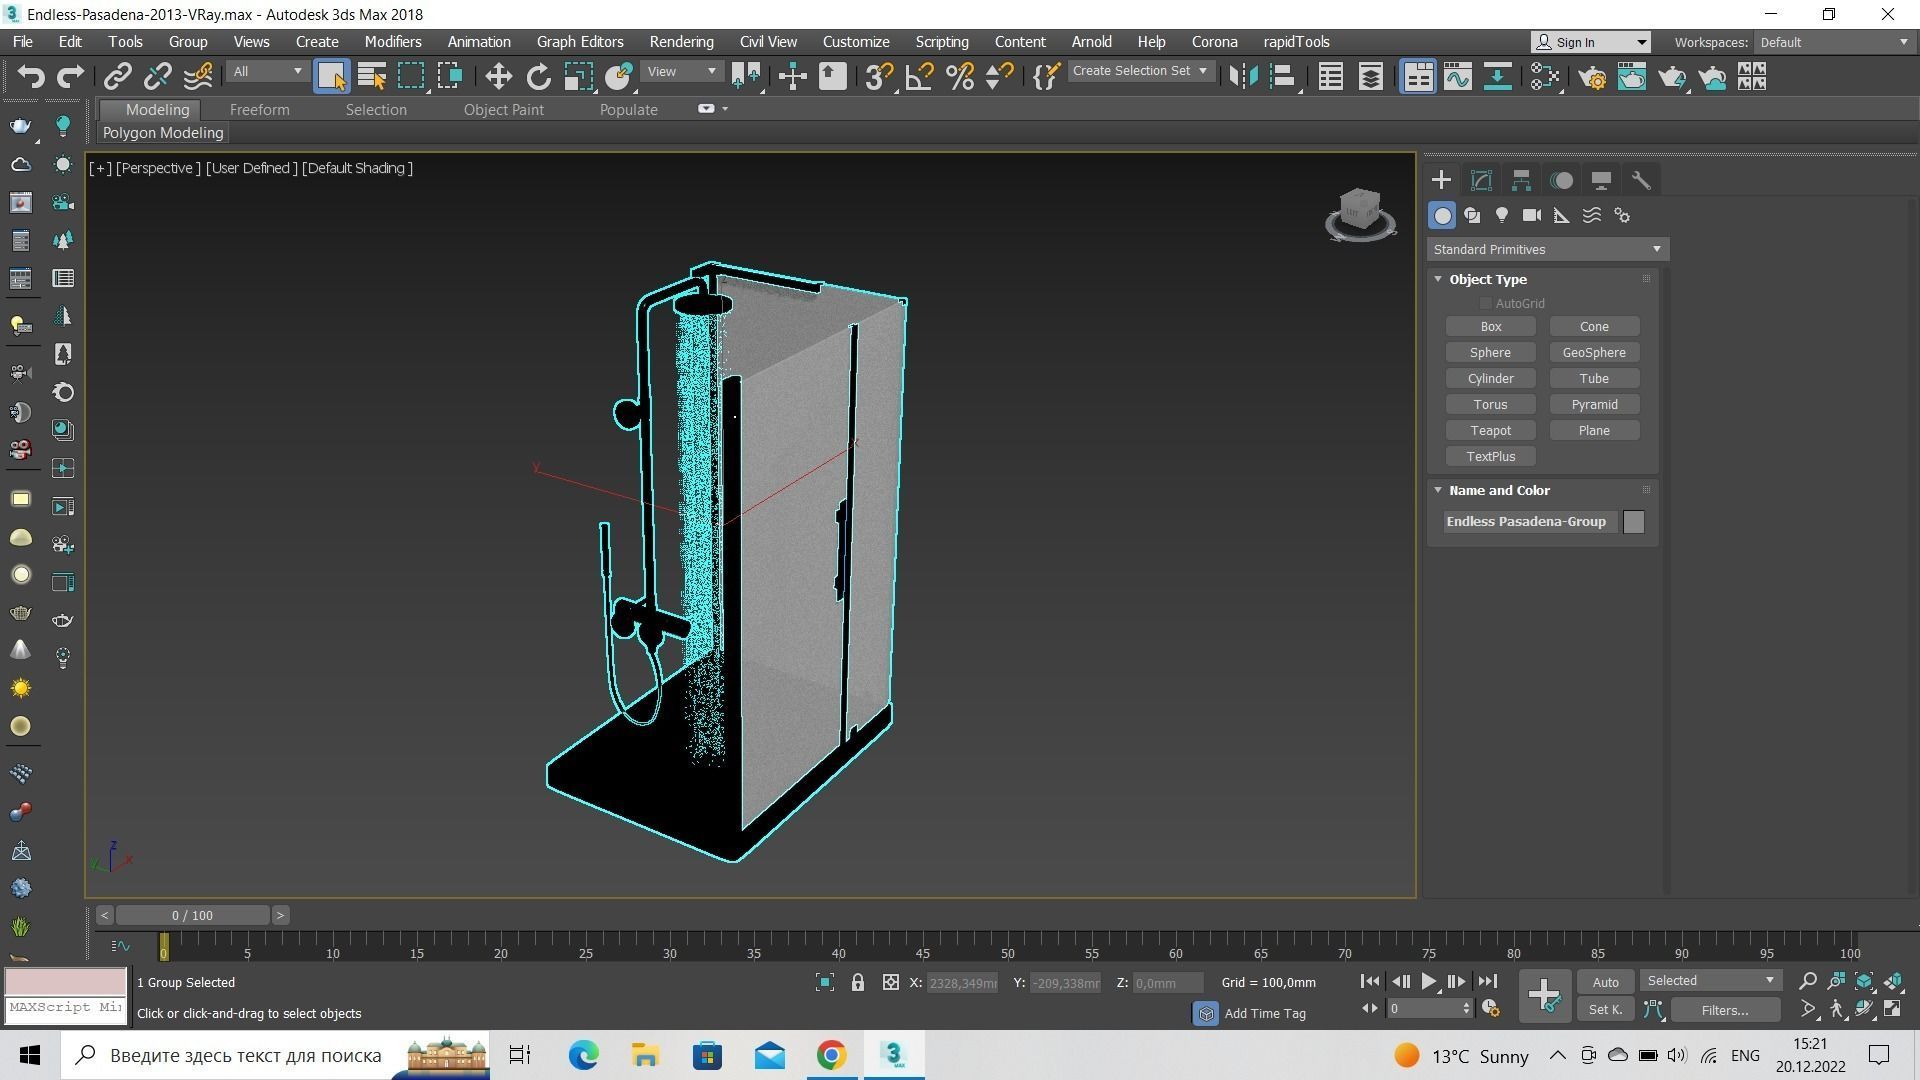
Task: Click the Mirror tool icon
Action: point(1243,77)
